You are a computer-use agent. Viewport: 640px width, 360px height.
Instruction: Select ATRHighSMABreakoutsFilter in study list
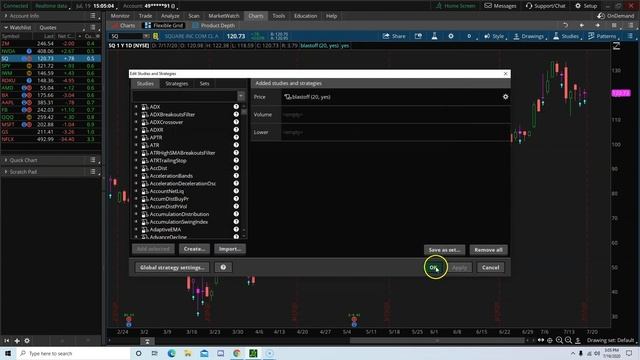click(x=182, y=153)
